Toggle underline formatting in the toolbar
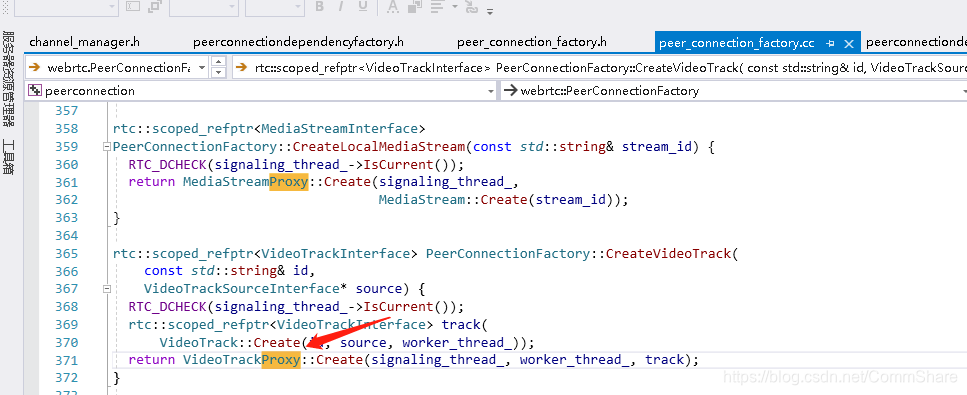 [x=363, y=7]
